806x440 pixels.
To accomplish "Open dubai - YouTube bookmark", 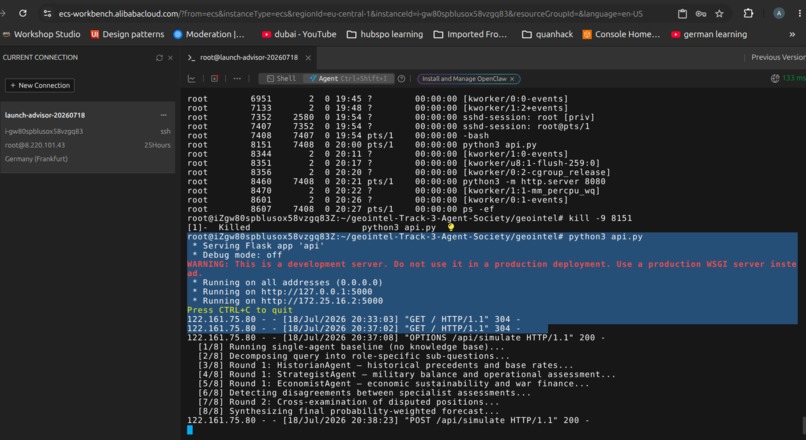I will 299,34.
